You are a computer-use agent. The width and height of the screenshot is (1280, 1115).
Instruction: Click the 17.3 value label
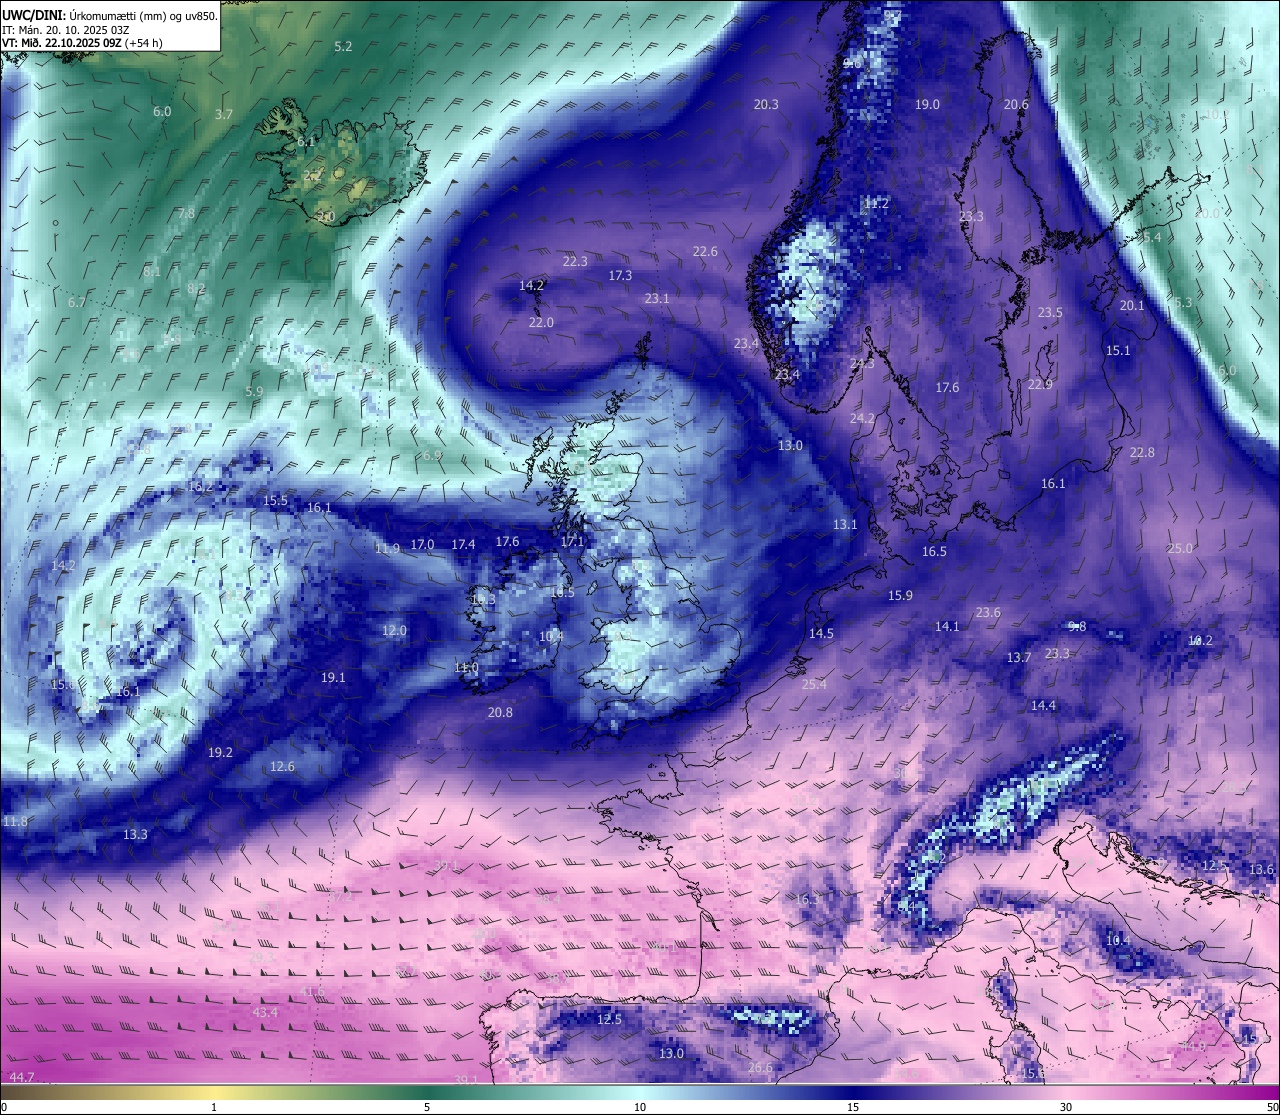(620, 276)
